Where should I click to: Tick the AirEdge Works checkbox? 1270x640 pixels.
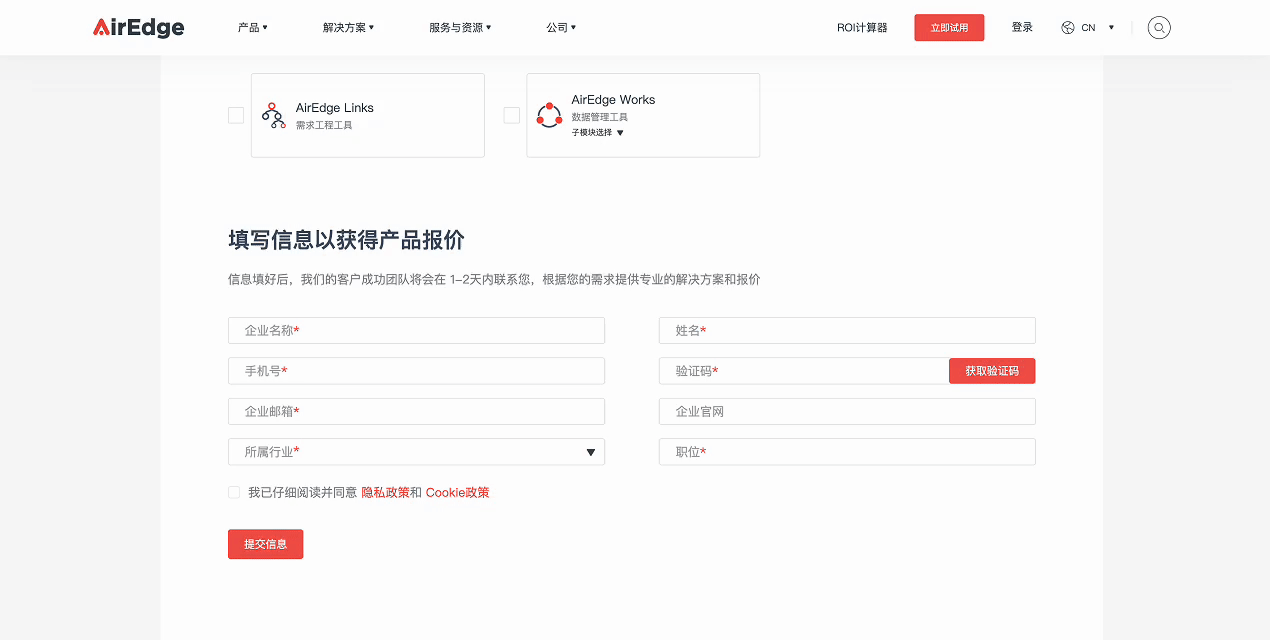coord(512,115)
